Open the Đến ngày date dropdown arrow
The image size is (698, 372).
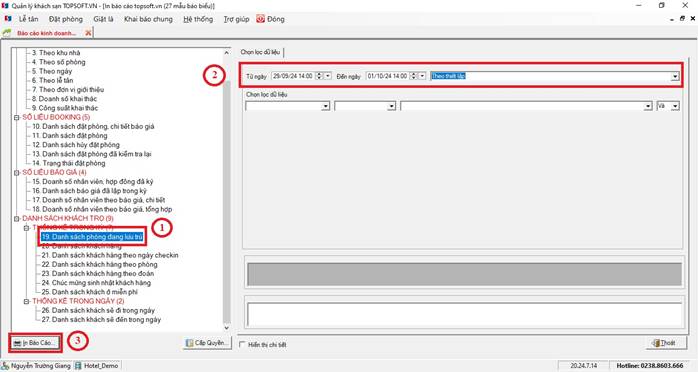click(x=422, y=76)
